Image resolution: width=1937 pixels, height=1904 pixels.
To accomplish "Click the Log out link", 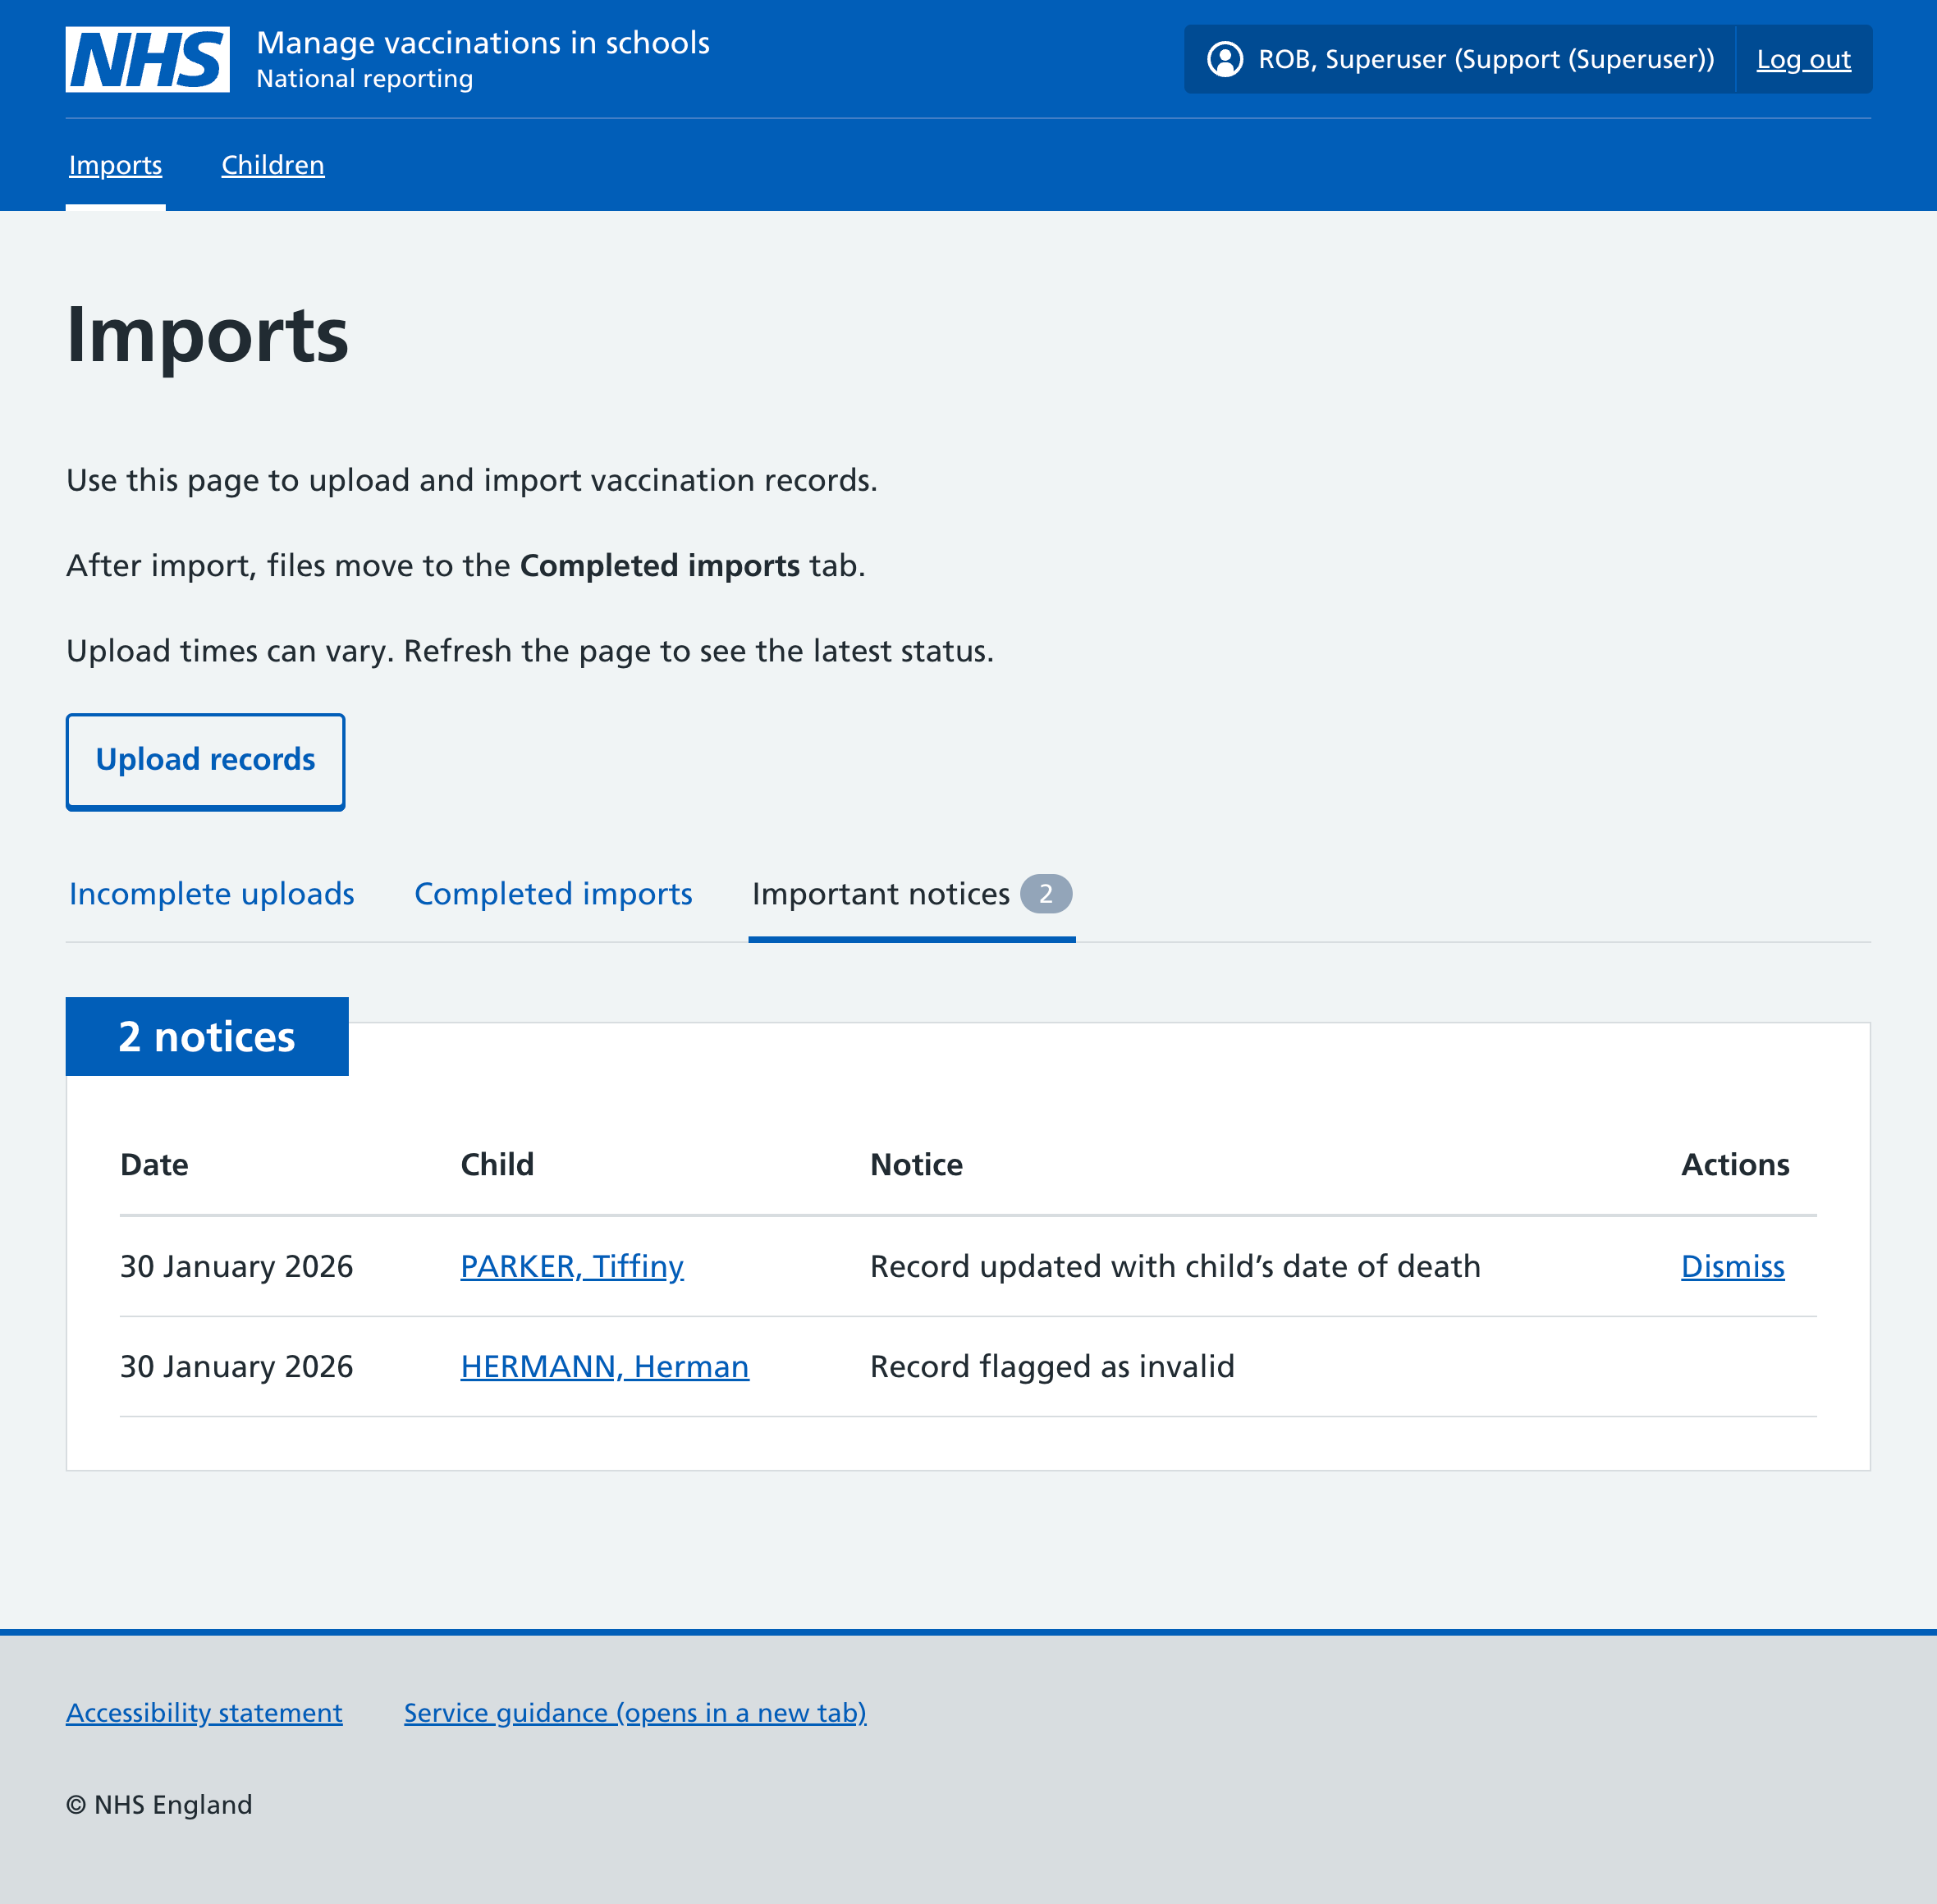I will pos(1802,59).
